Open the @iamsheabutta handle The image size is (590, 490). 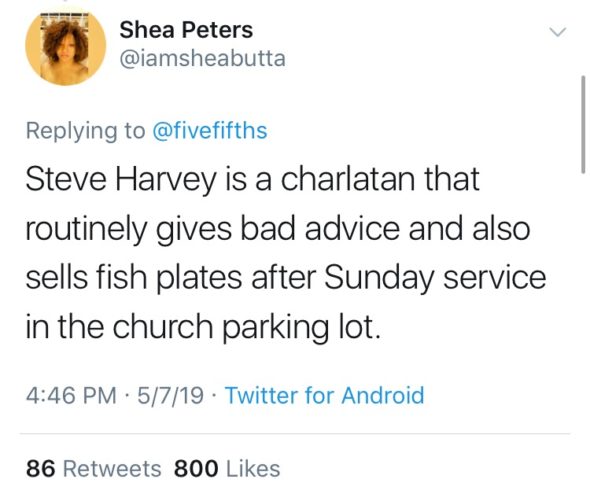click(202, 59)
